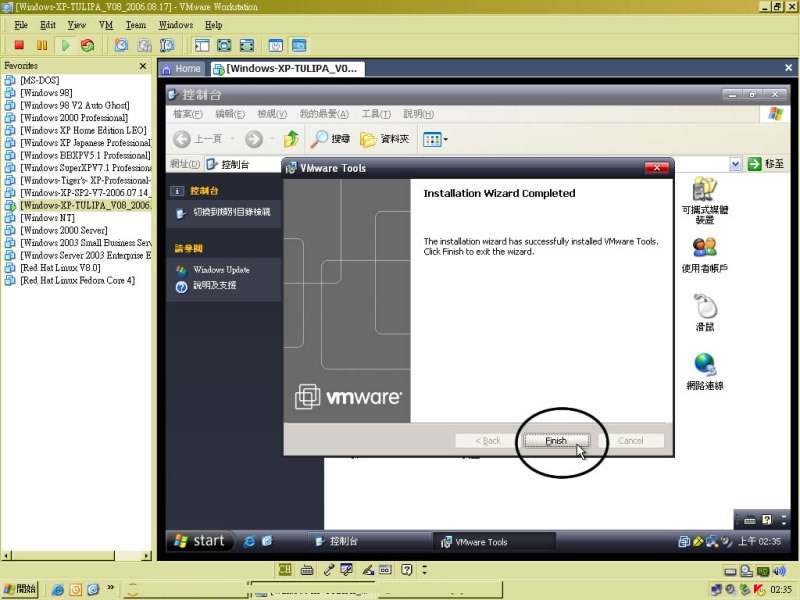Click the green Power On play icon
Viewport: 800px width, 600px height.
[x=65, y=45]
